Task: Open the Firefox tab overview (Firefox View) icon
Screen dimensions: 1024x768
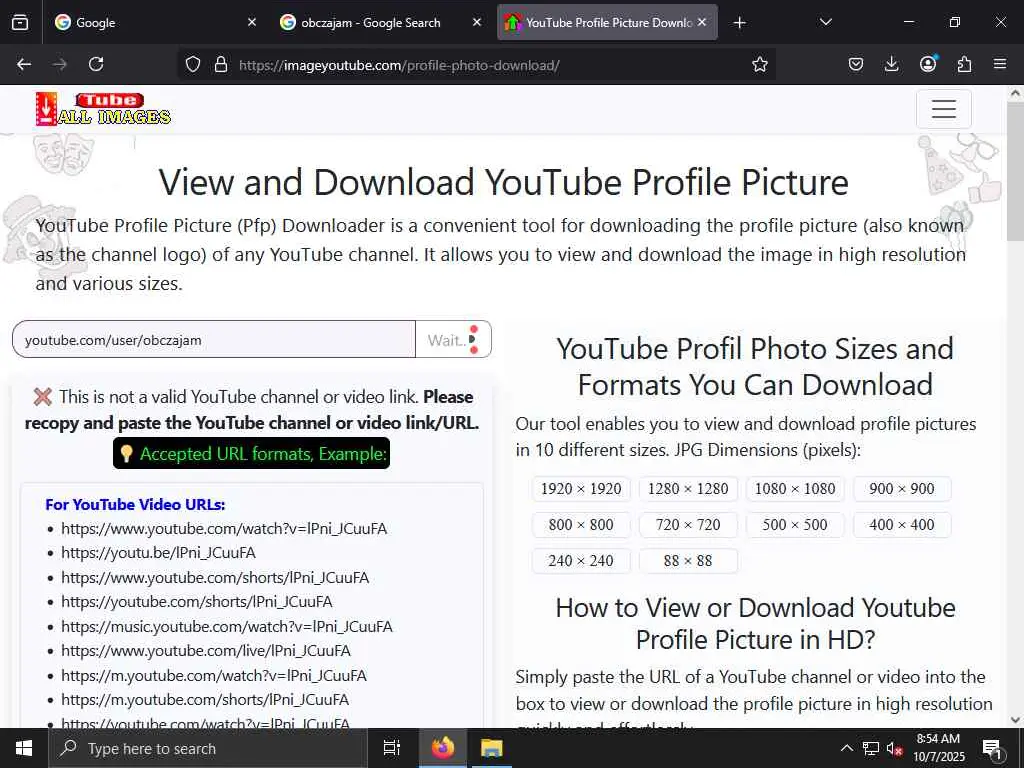Action: click(20, 22)
